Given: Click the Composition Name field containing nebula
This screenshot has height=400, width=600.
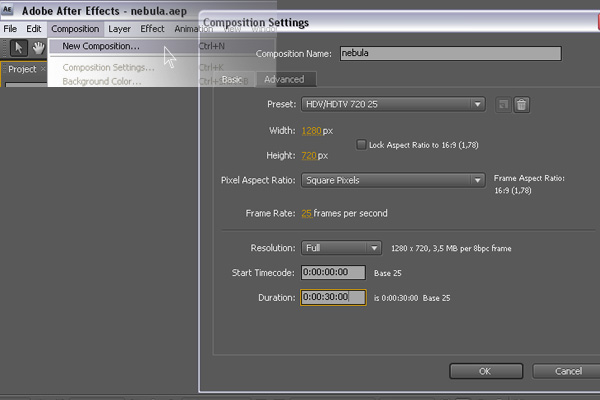Looking at the screenshot, I should pos(450,53).
